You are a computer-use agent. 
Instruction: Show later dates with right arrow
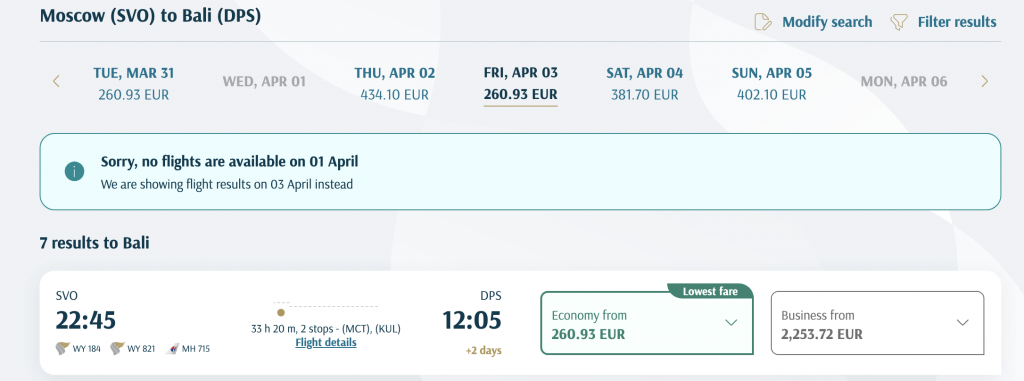coord(985,82)
